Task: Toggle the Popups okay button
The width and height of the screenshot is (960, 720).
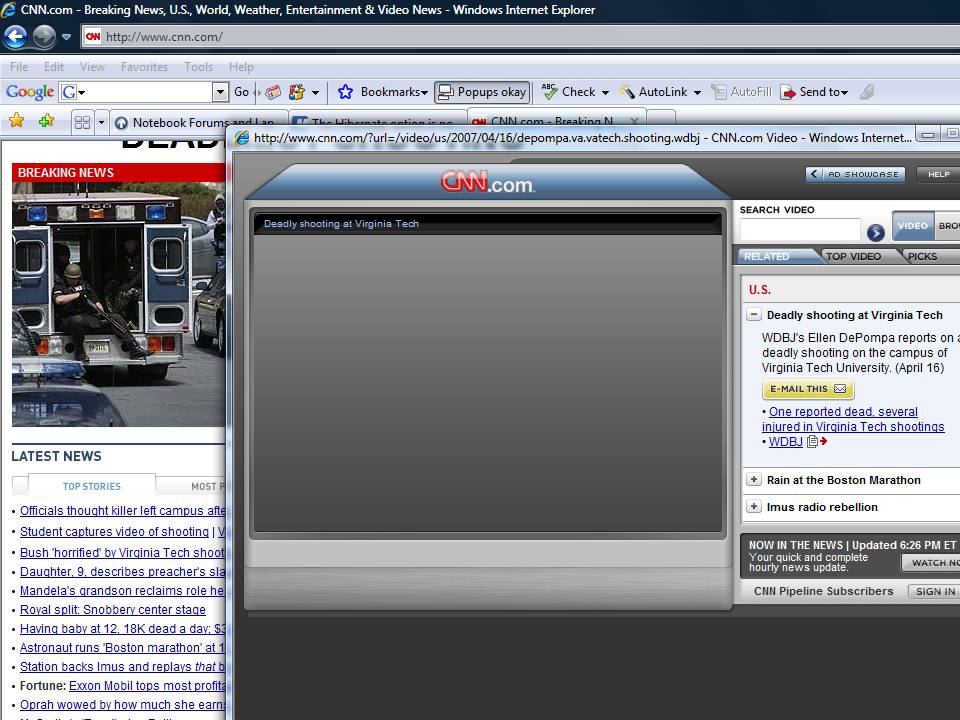Action: click(x=482, y=92)
